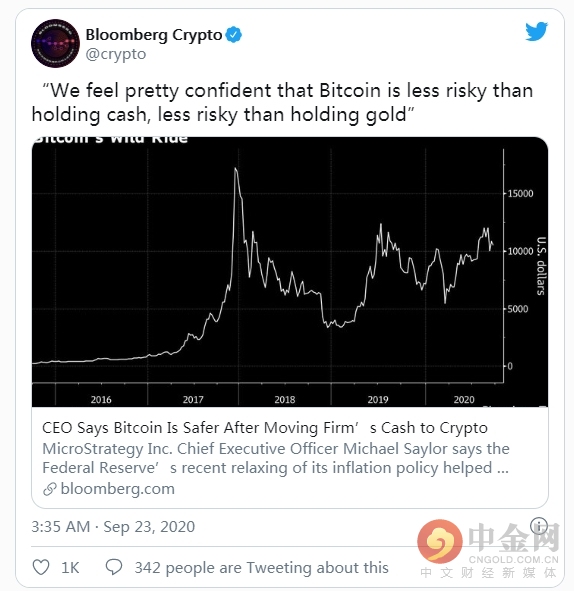Open the bloomberg.com source link

tap(117, 489)
